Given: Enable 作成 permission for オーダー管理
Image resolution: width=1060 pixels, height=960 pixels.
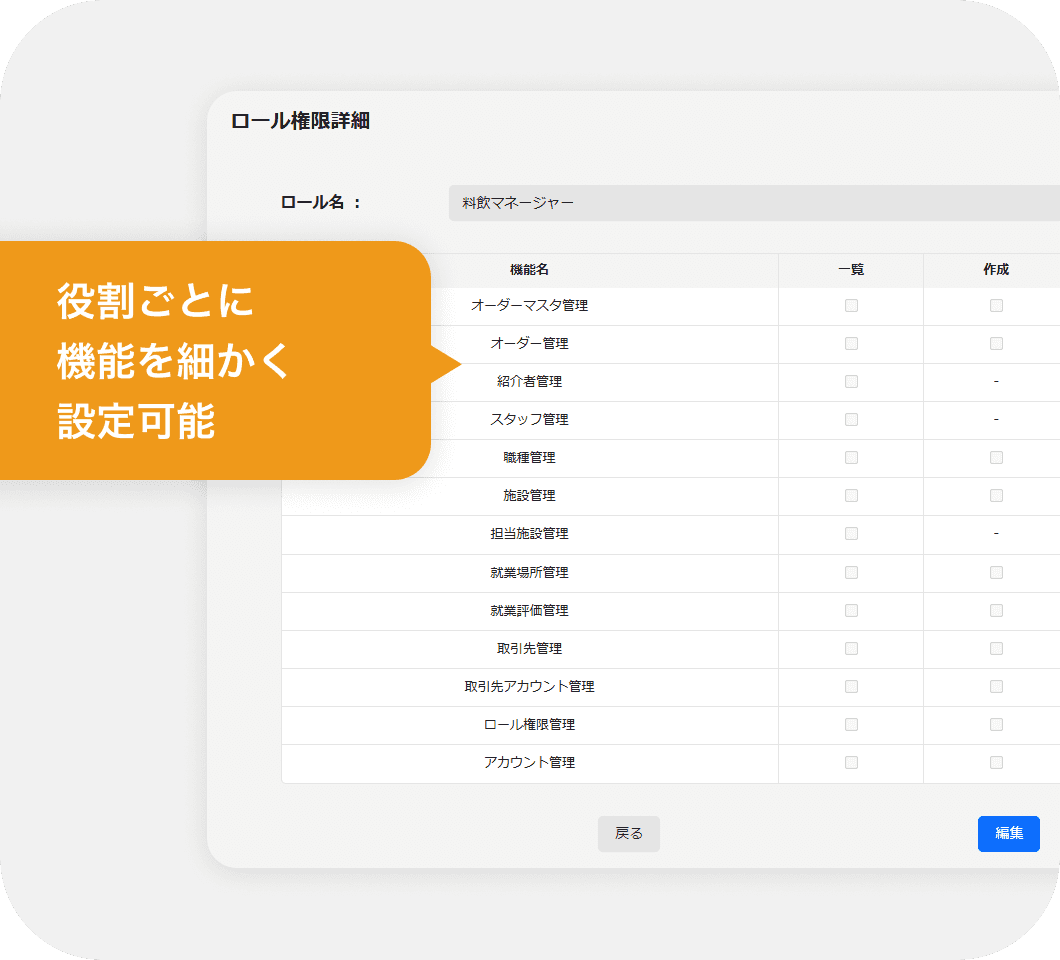Looking at the screenshot, I should [996, 344].
